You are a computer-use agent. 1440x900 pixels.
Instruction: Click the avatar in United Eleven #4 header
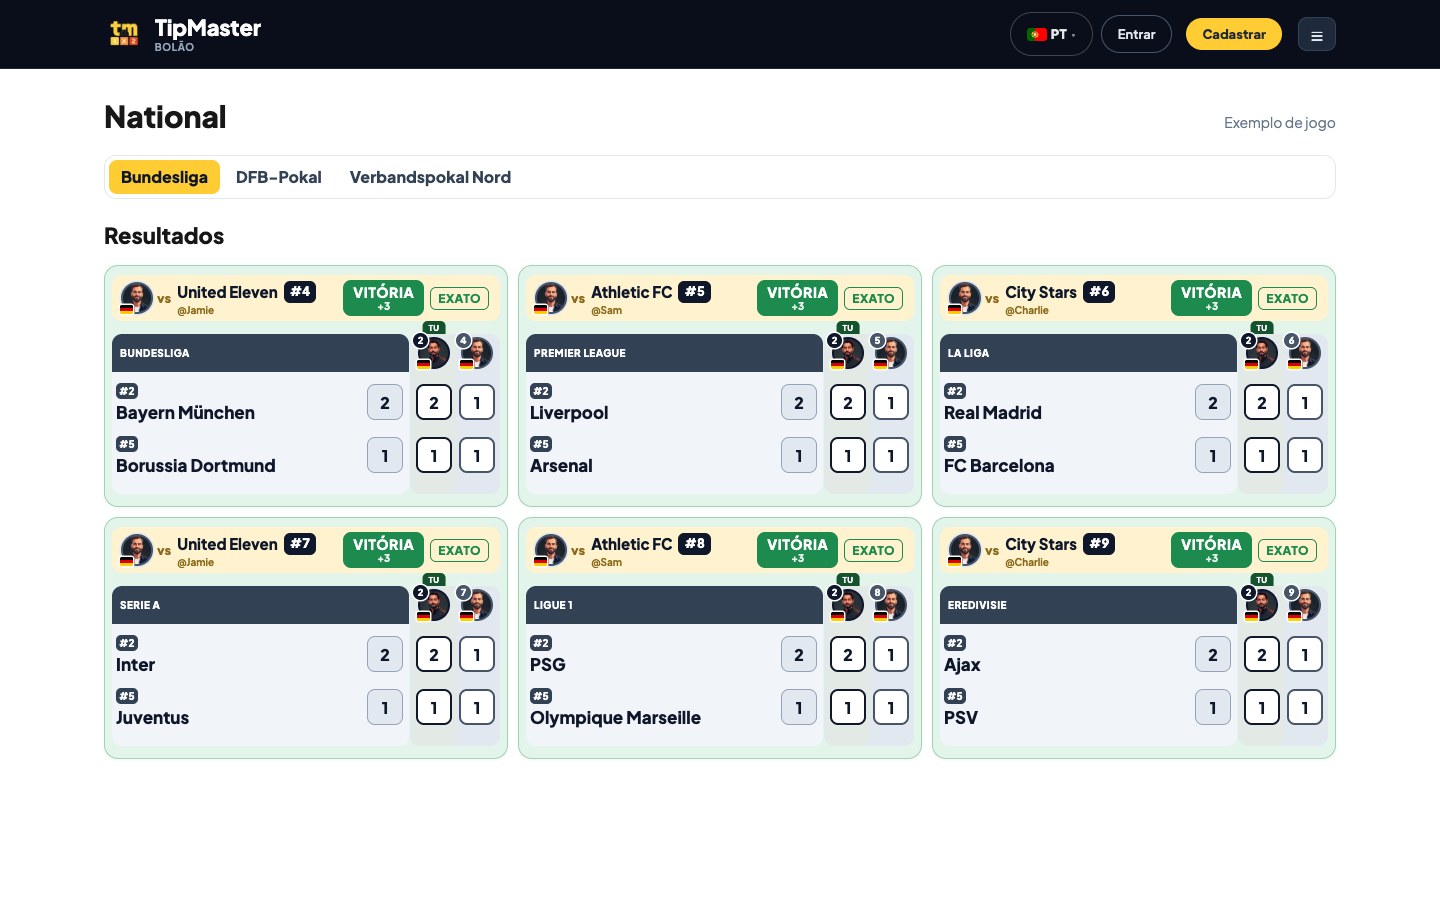[x=136, y=298]
